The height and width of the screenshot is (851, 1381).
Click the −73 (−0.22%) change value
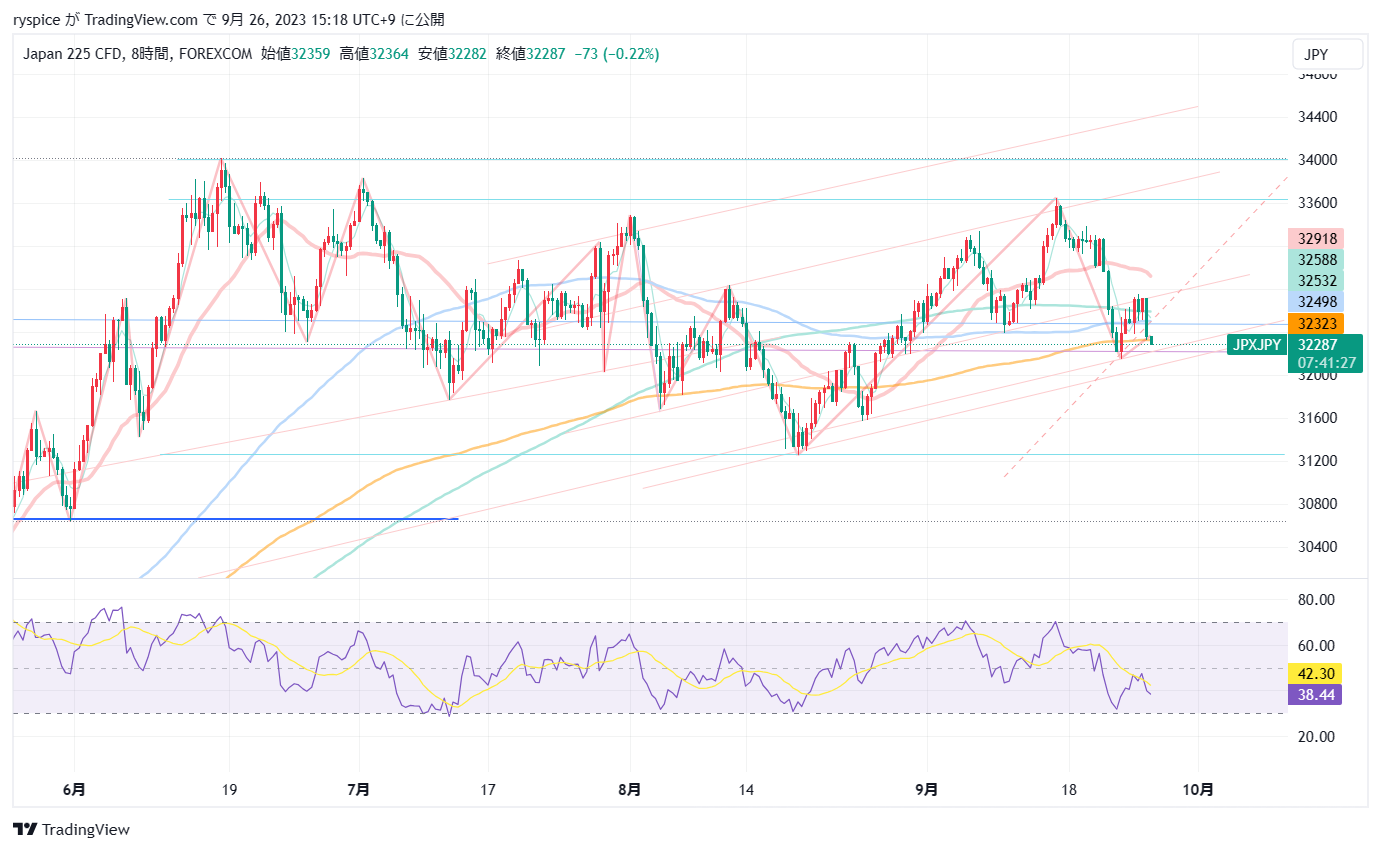pos(616,54)
